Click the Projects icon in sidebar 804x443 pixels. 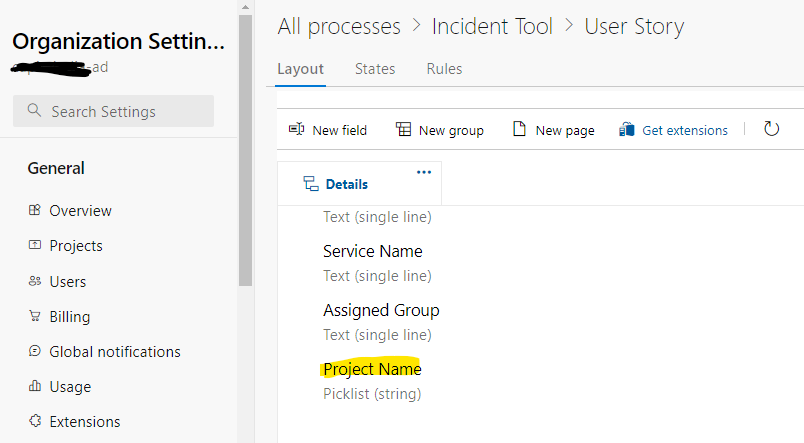35,246
